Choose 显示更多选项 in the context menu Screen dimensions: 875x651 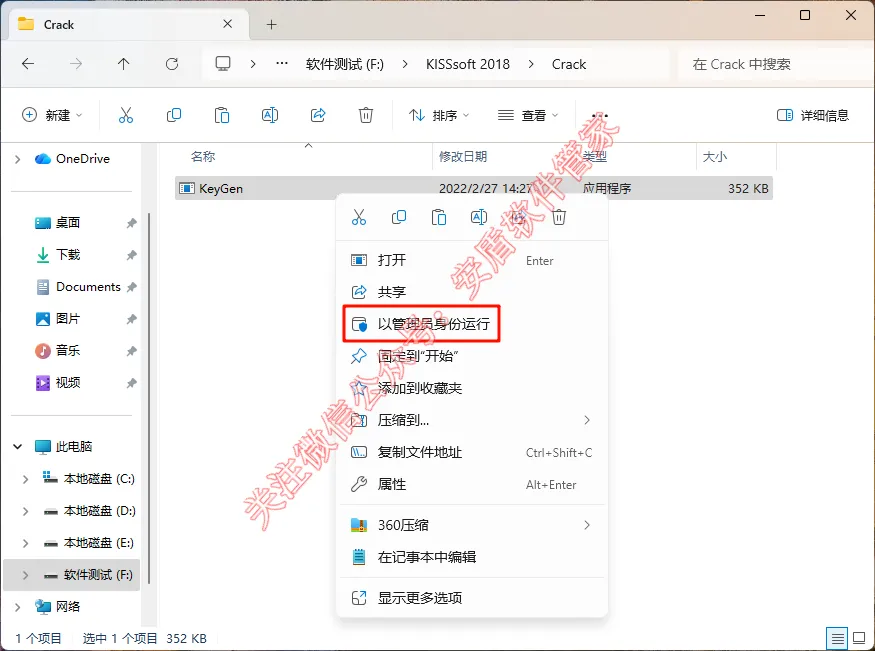point(472,598)
